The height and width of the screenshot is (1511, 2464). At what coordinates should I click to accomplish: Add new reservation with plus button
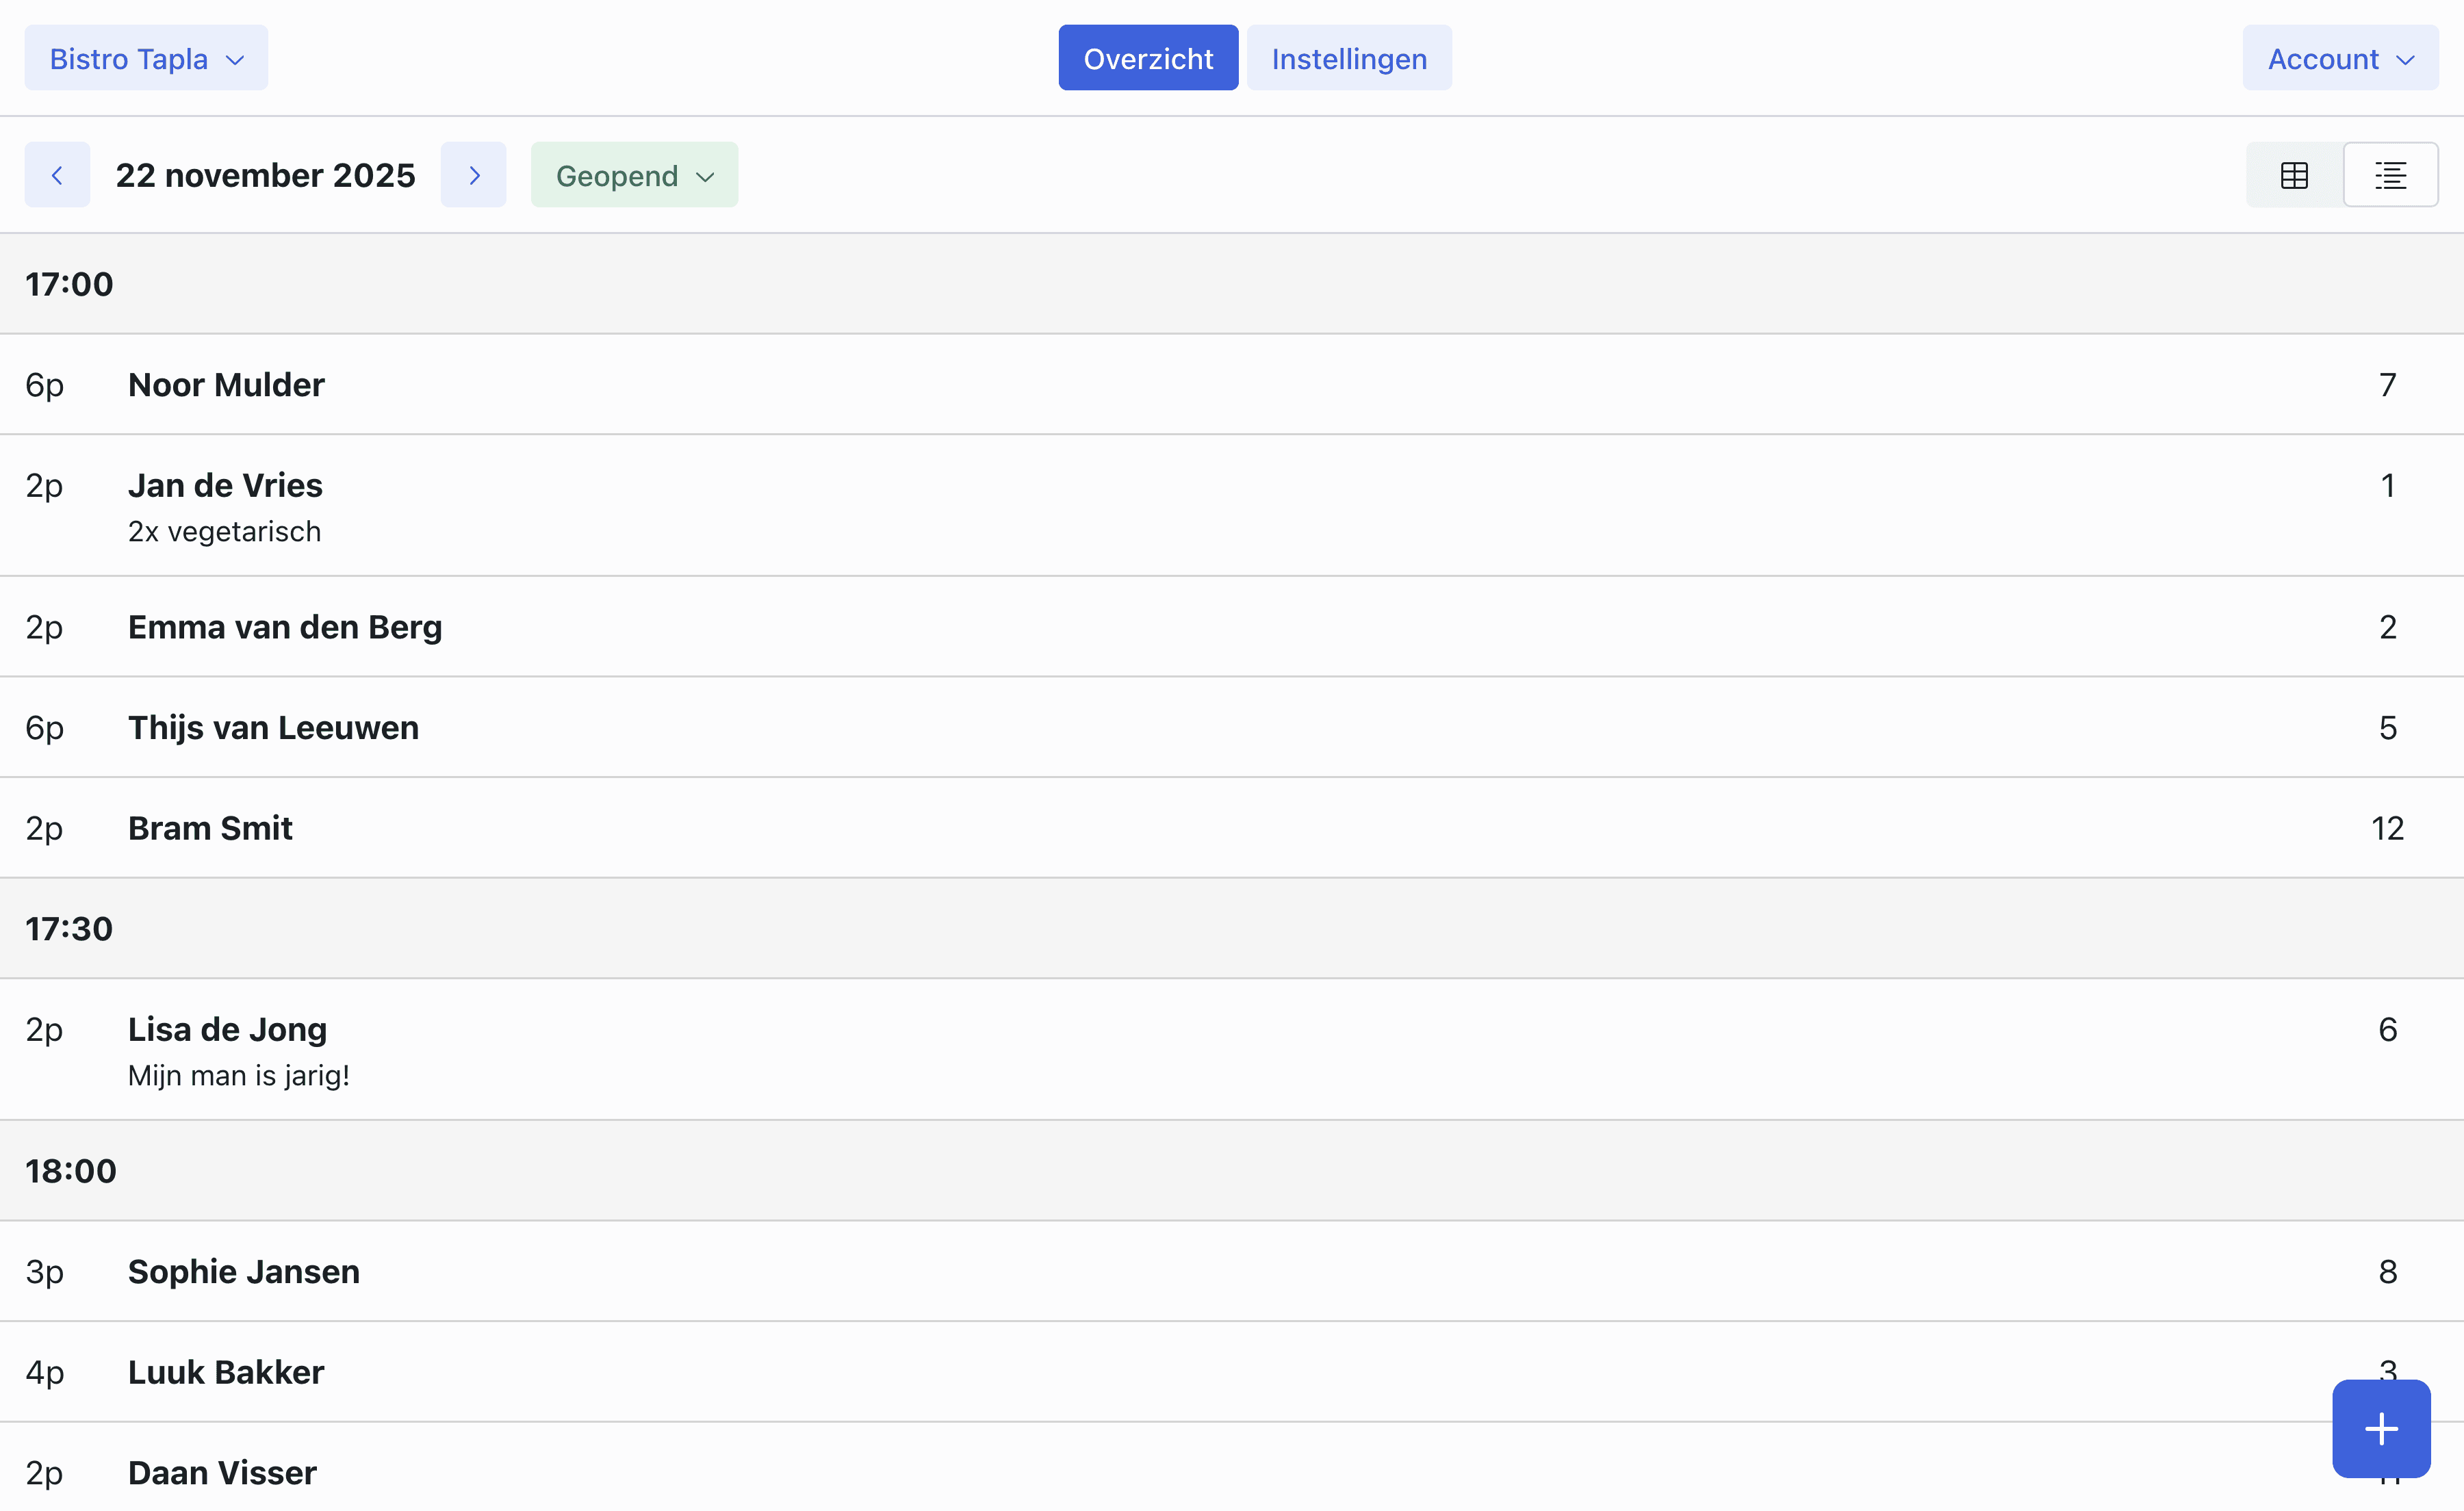point(2381,1428)
